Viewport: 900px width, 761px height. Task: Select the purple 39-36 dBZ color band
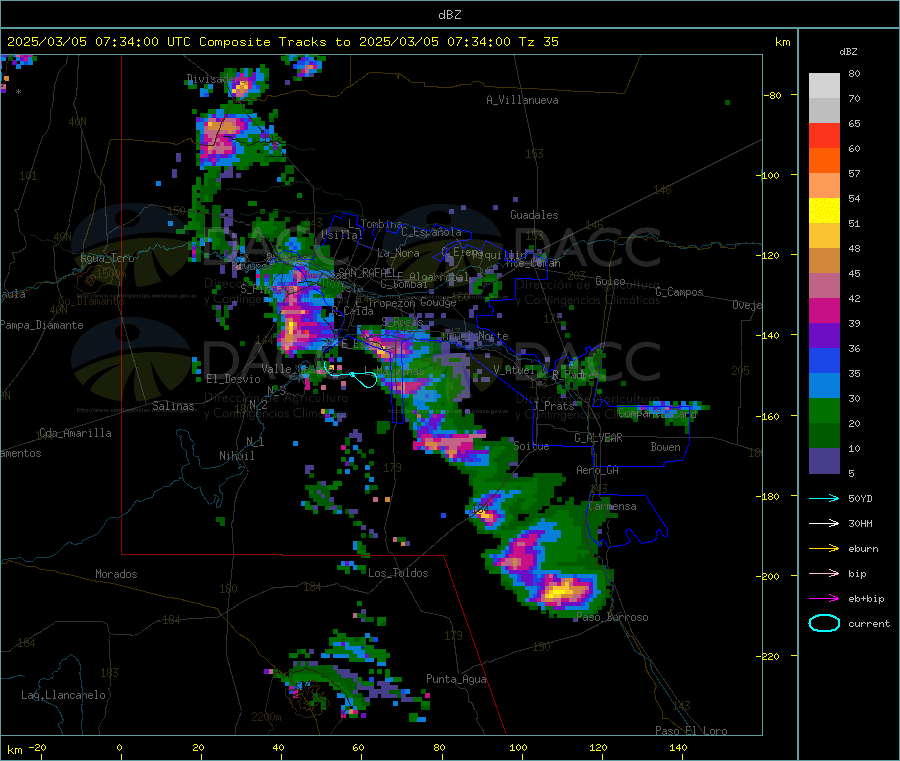(x=824, y=336)
